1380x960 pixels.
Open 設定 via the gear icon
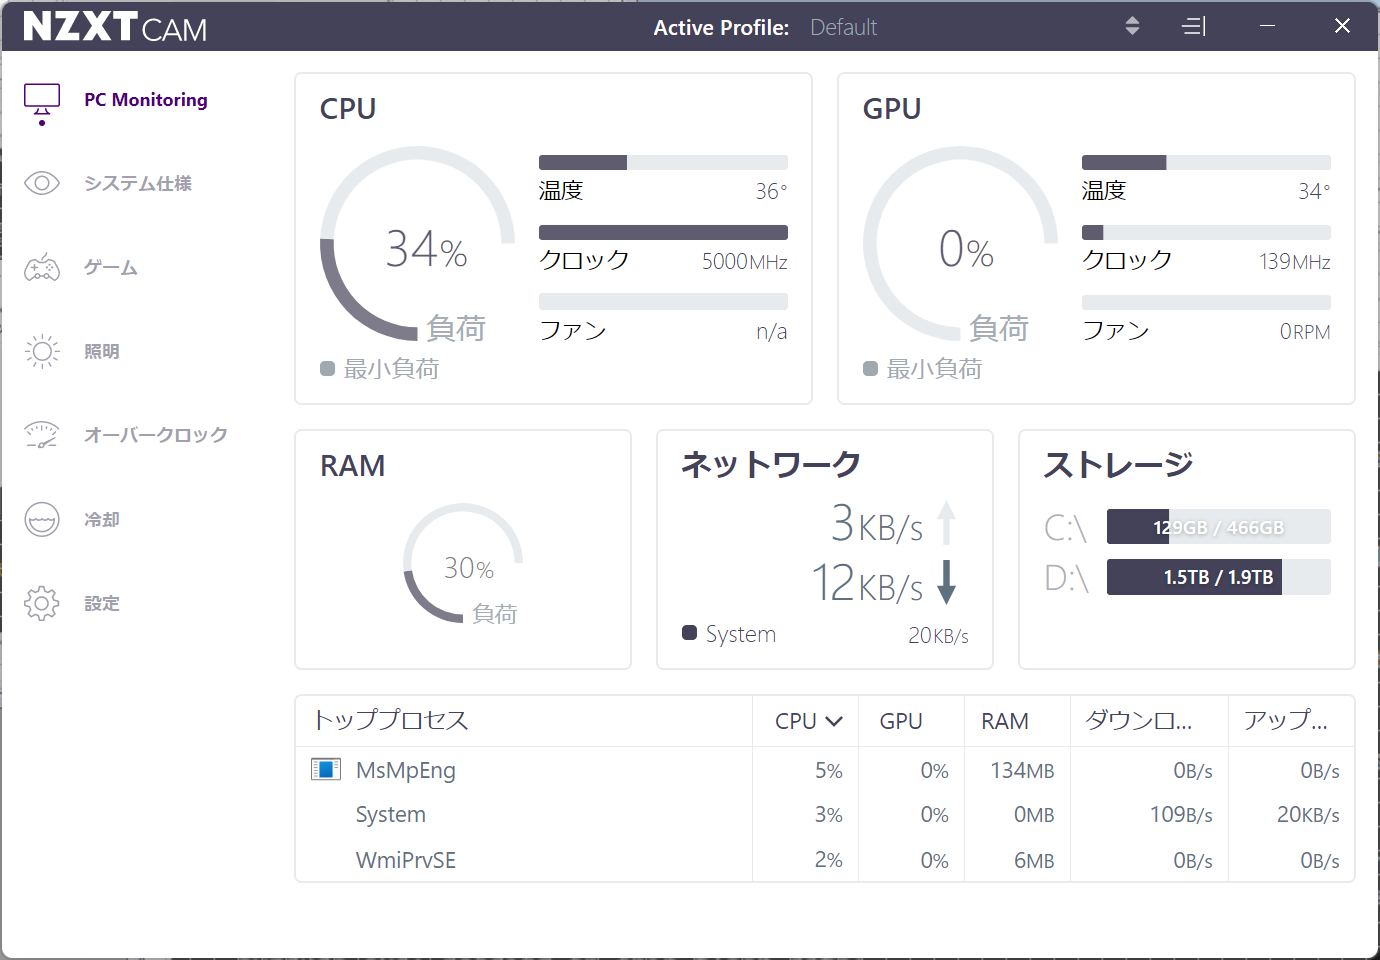click(x=42, y=603)
